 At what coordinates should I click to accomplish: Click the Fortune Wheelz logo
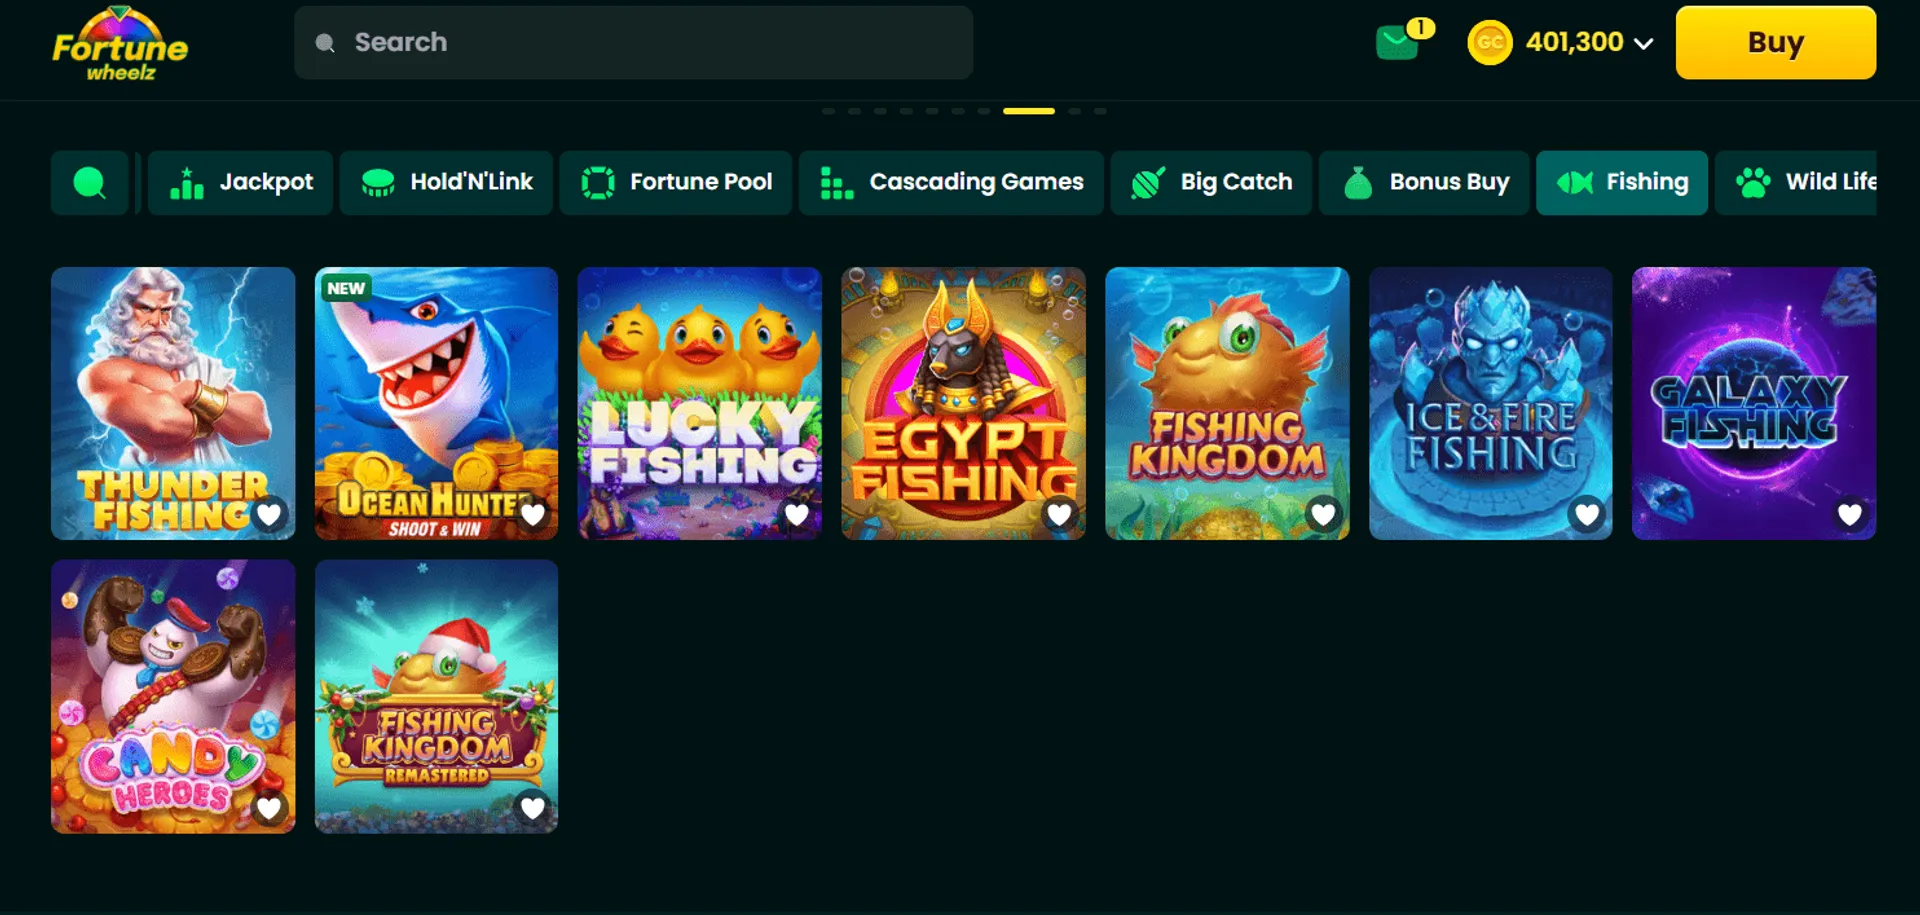click(120, 44)
